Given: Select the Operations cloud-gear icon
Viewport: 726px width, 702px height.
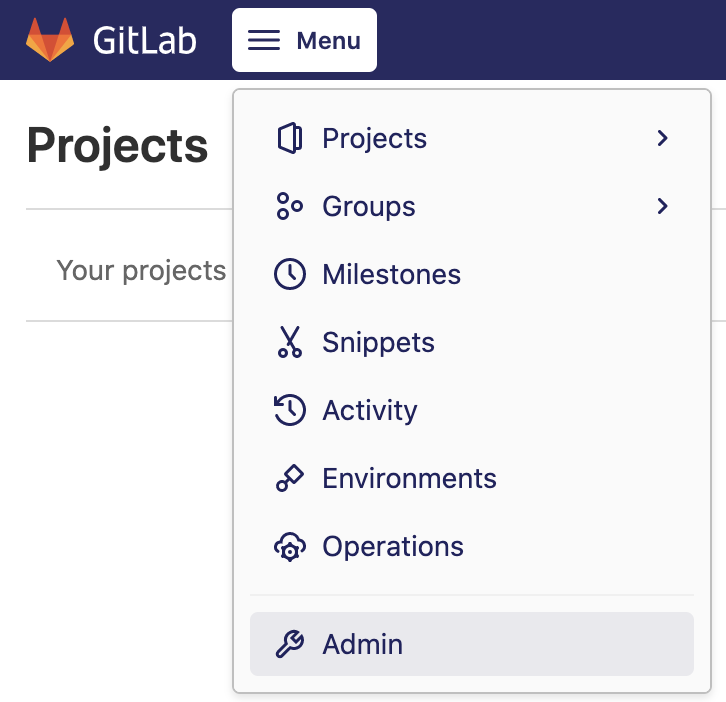Looking at the screenshot, I should (x=289, y=547).
